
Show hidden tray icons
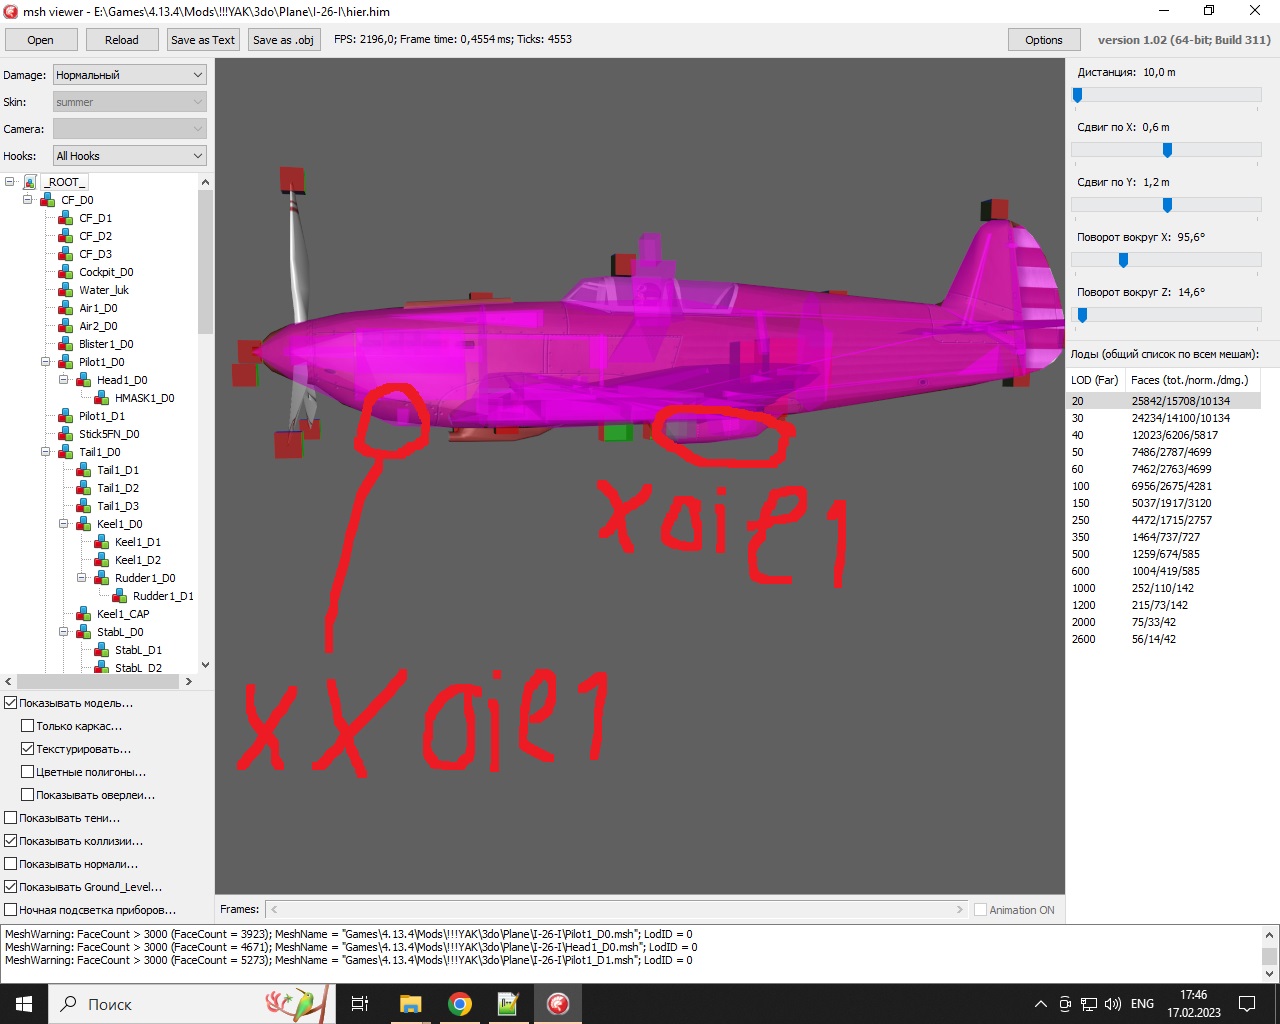pyautogui.click(x=1040, y=1004)
